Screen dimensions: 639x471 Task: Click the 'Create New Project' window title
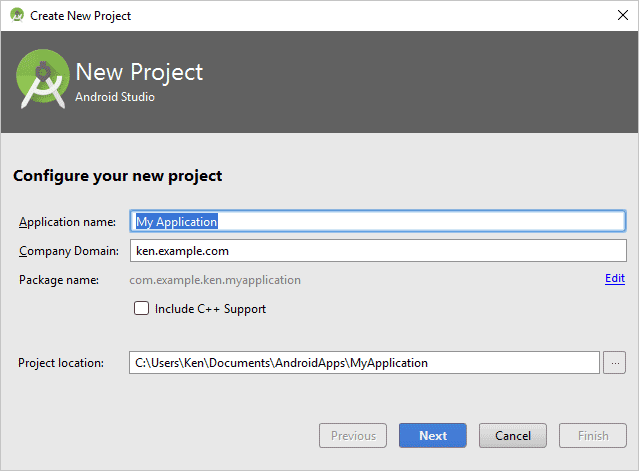[x=80, y=15]
